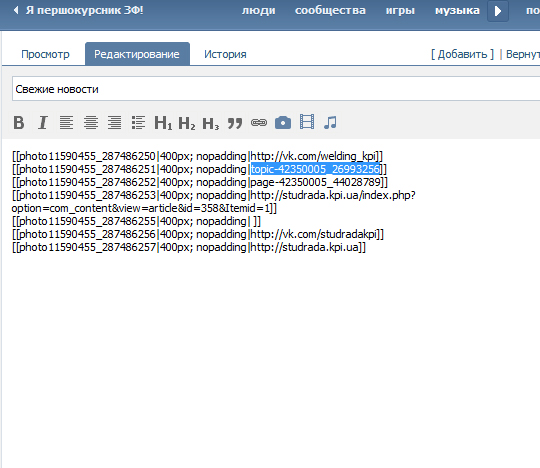Place cursor in option=com_content&view=article line
540x468 pixels.
point(144,208)
